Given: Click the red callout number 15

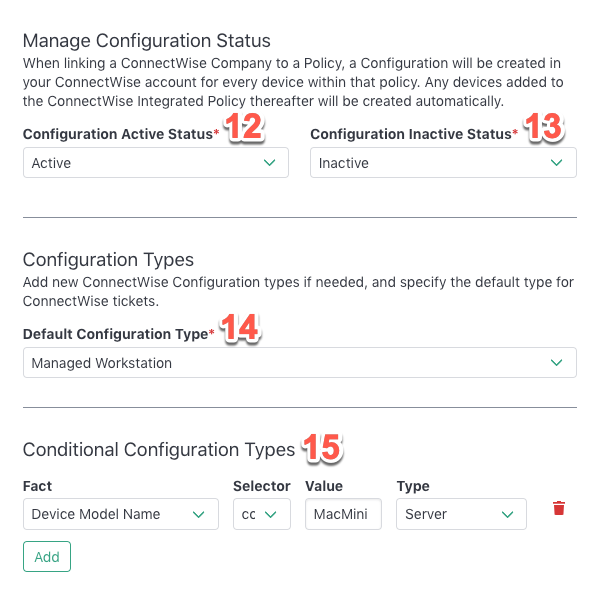Looking at the screenshot, I should (322, 447).
